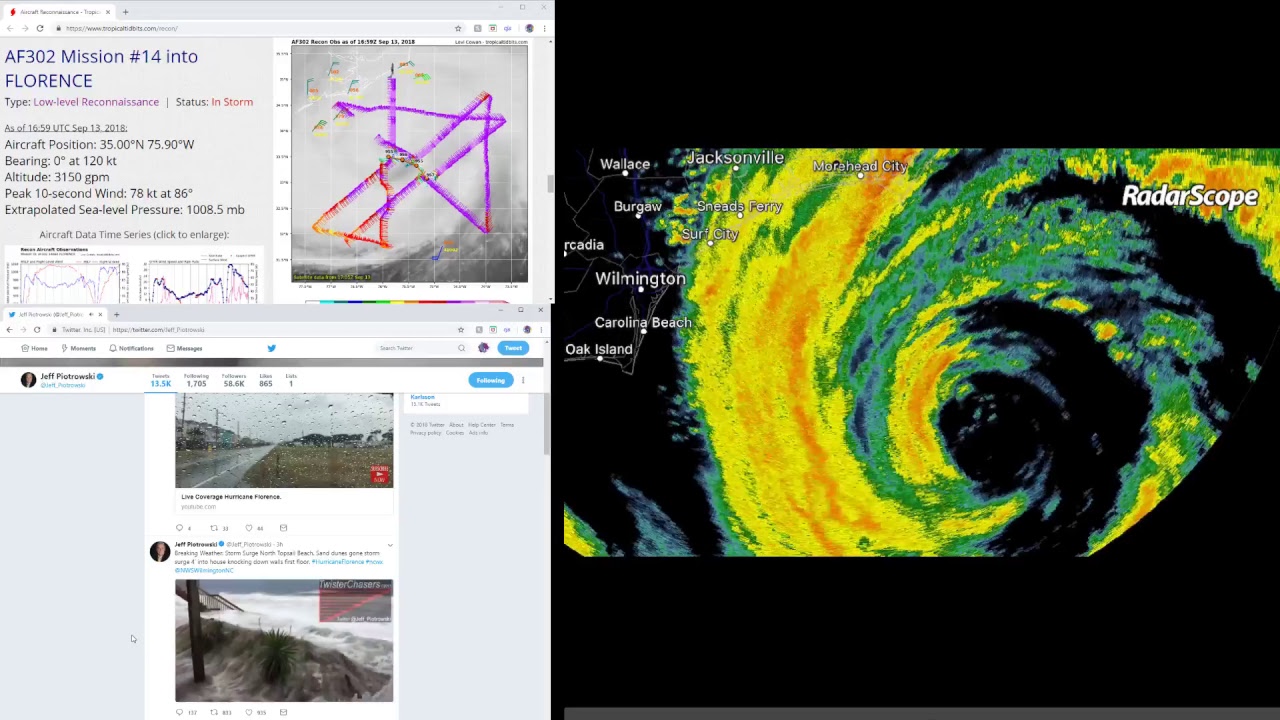Image resolution: width=1280 pixels, height=720 pixels.
Task: Open new tab in Twitter browser window
Action: pyautogui.click(x=116, y=314)
